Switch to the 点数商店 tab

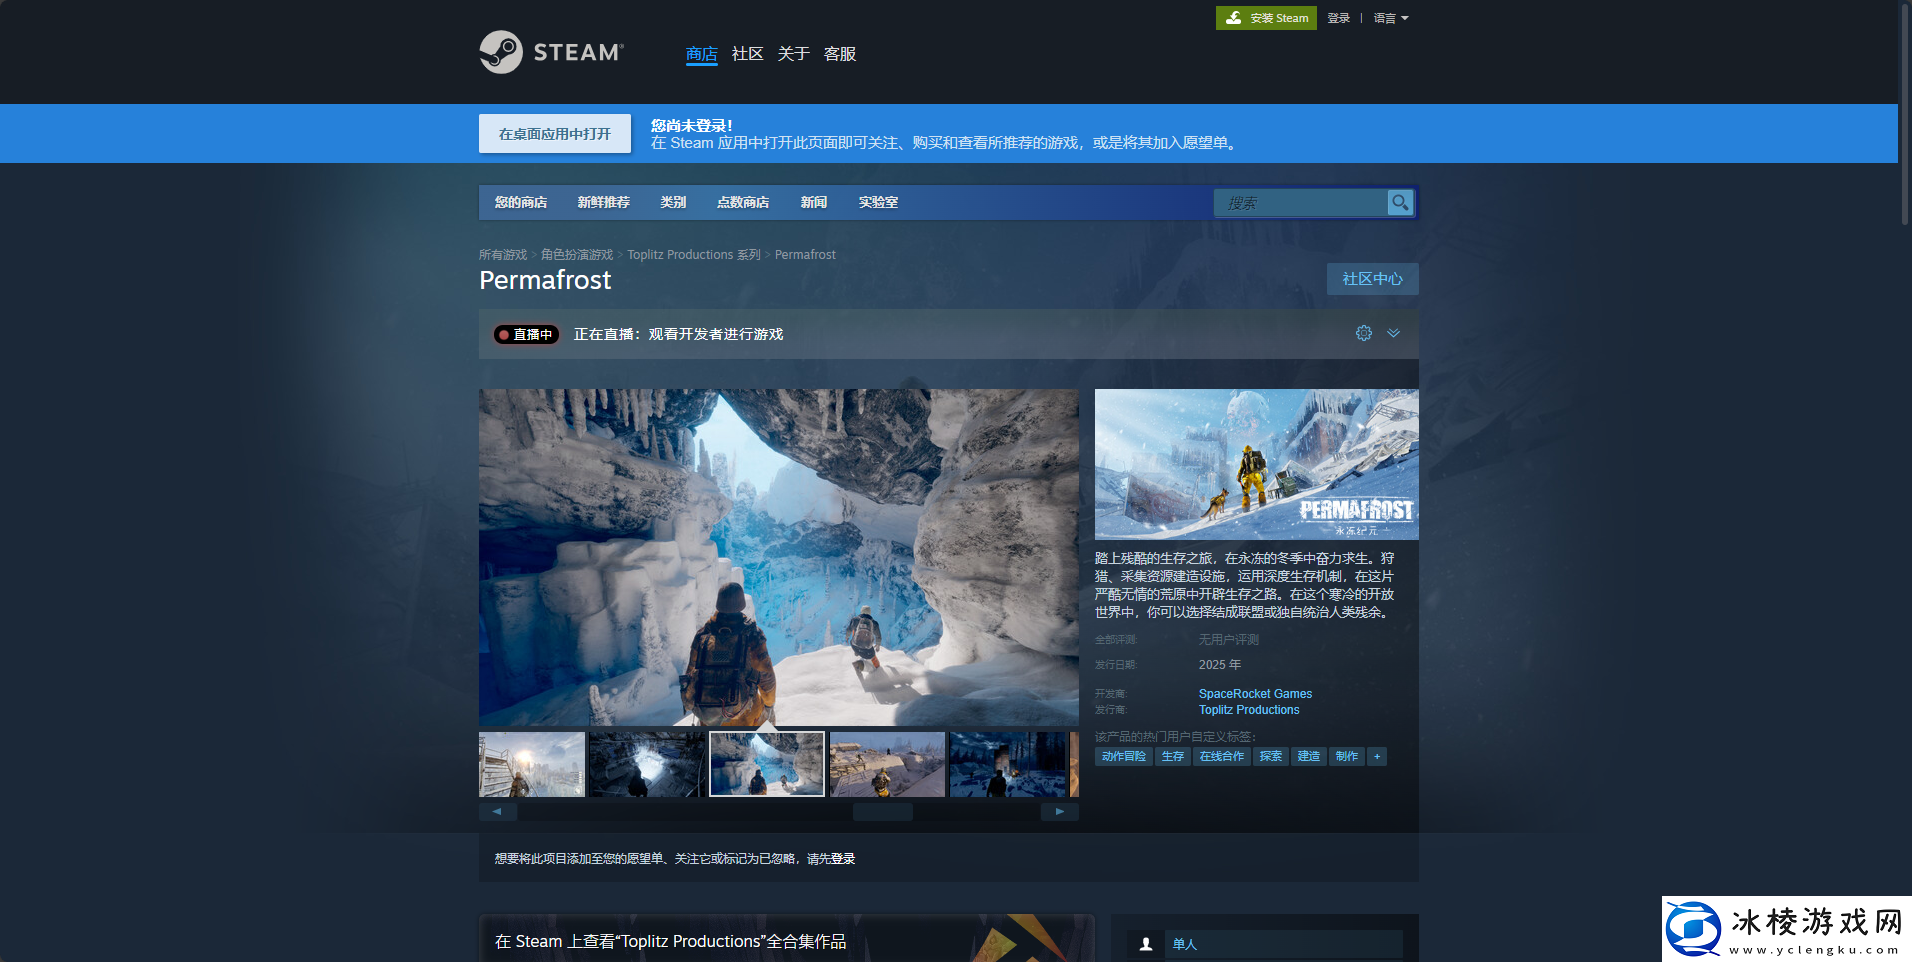point(742,202)
